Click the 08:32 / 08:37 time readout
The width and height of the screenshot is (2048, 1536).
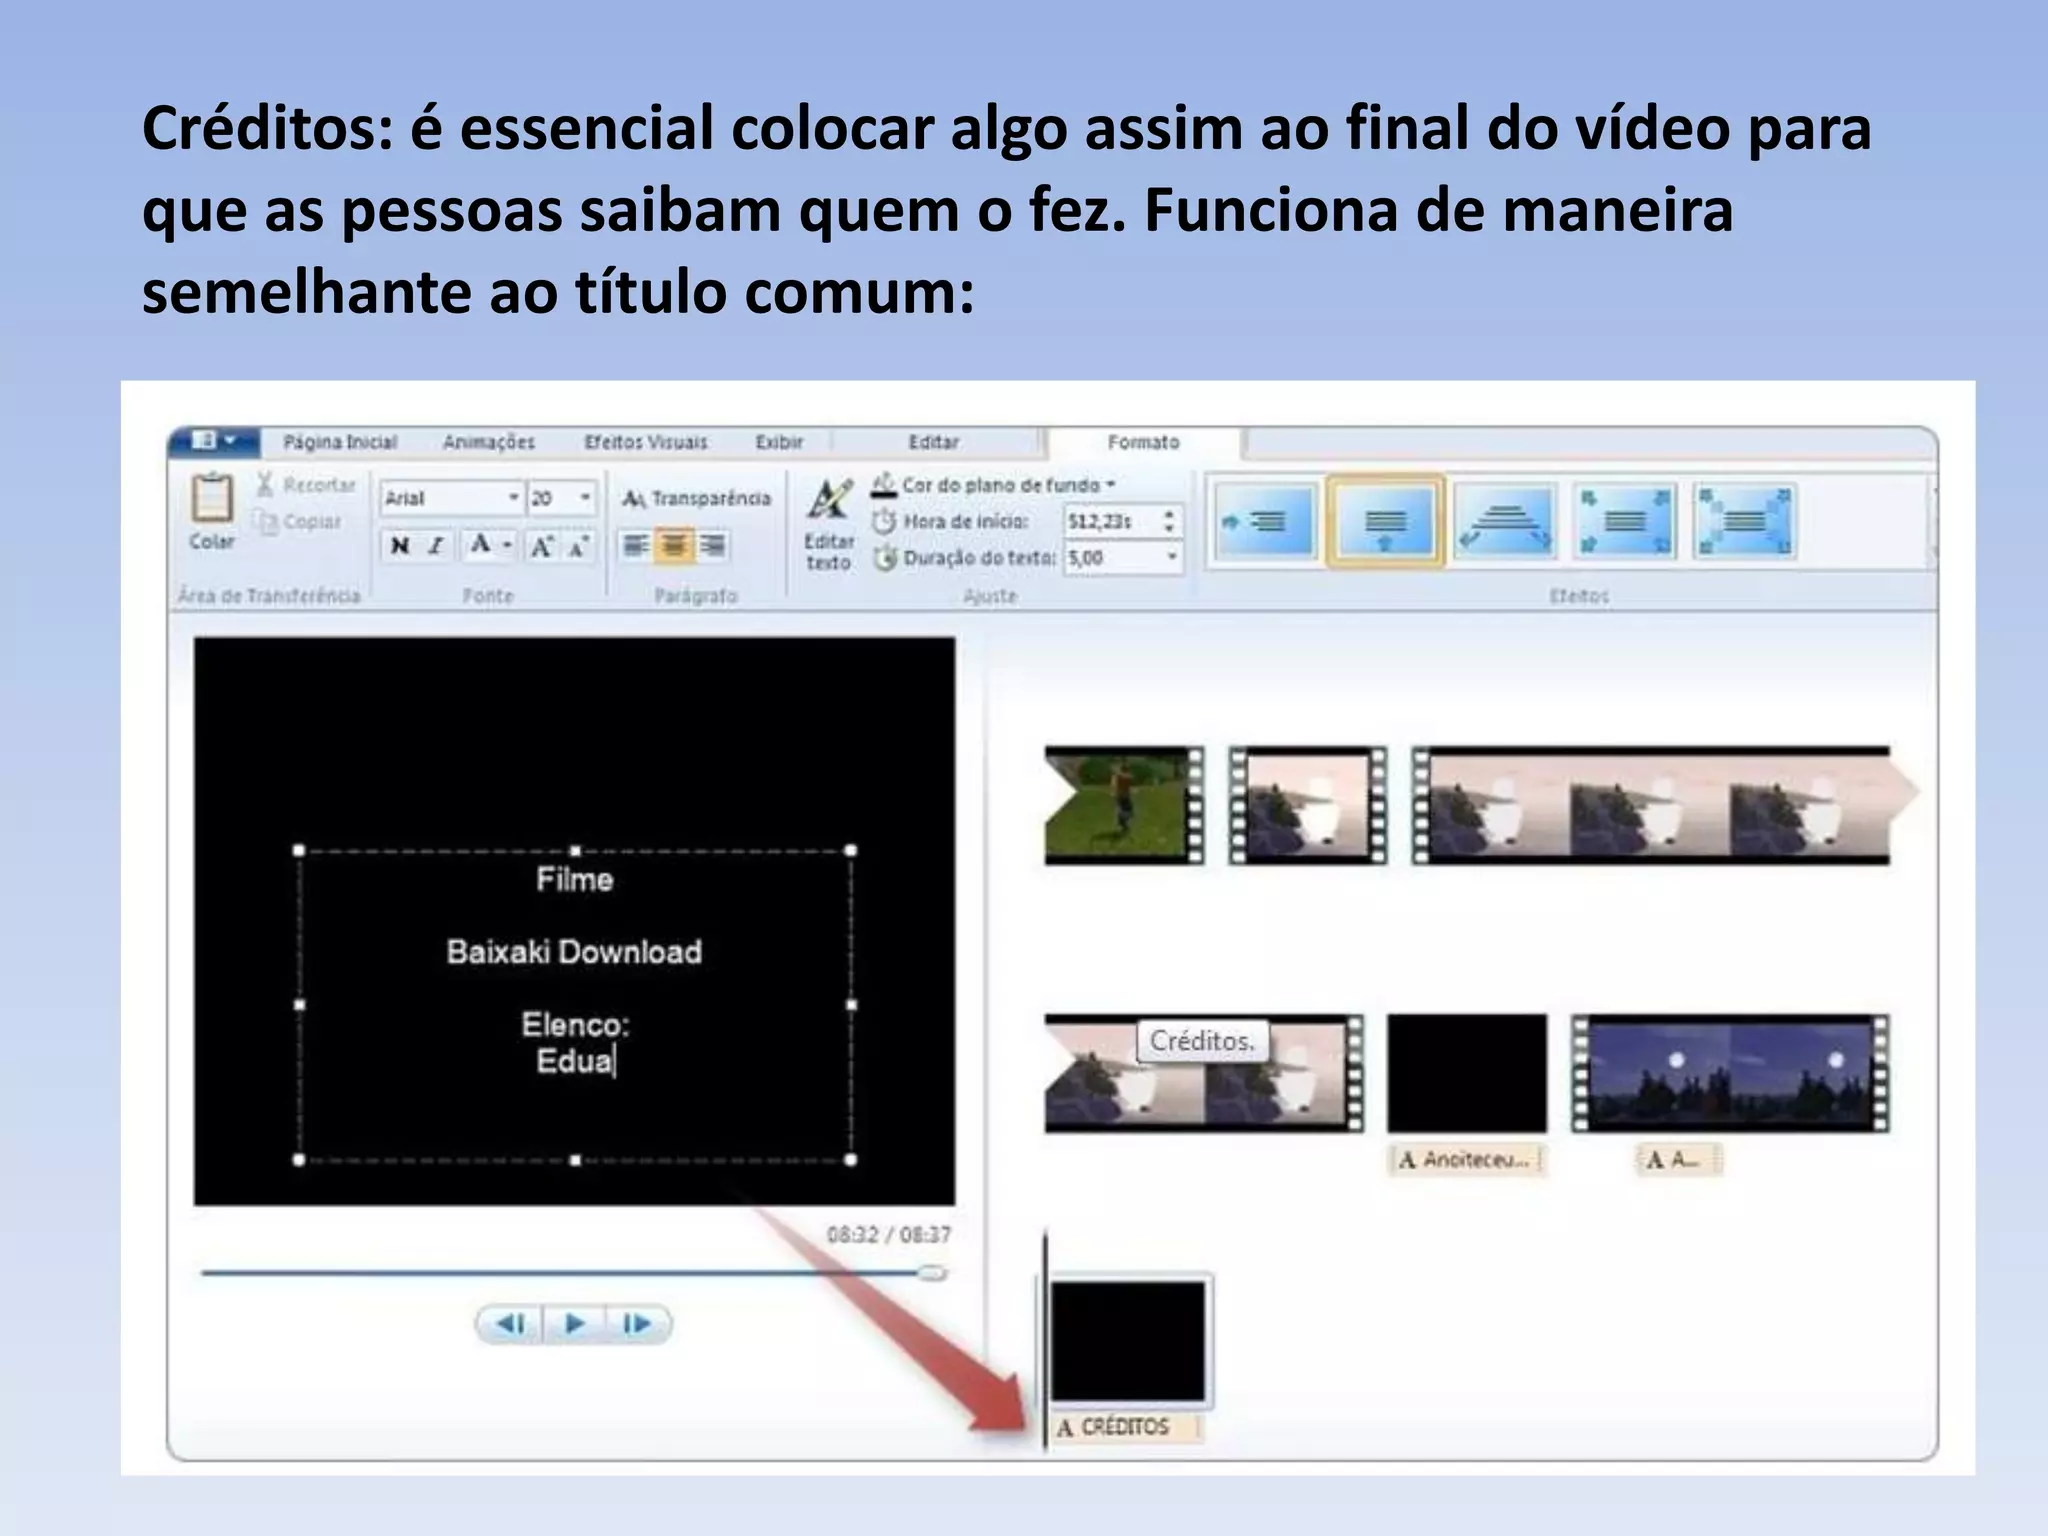pos(889,1235)
